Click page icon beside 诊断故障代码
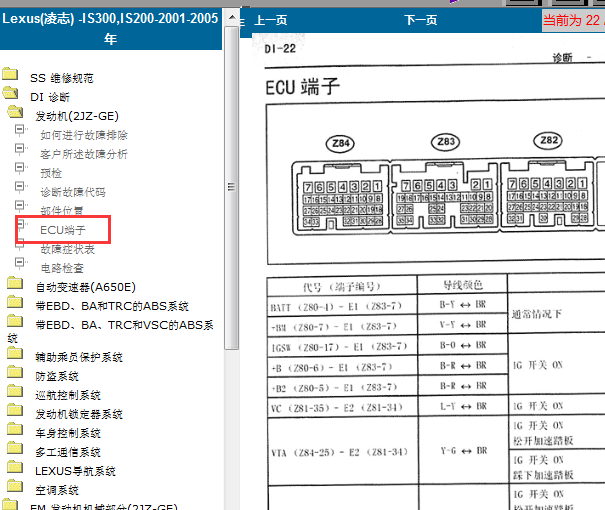The width and height of the screenshot is (605, 510). point(20,187)
